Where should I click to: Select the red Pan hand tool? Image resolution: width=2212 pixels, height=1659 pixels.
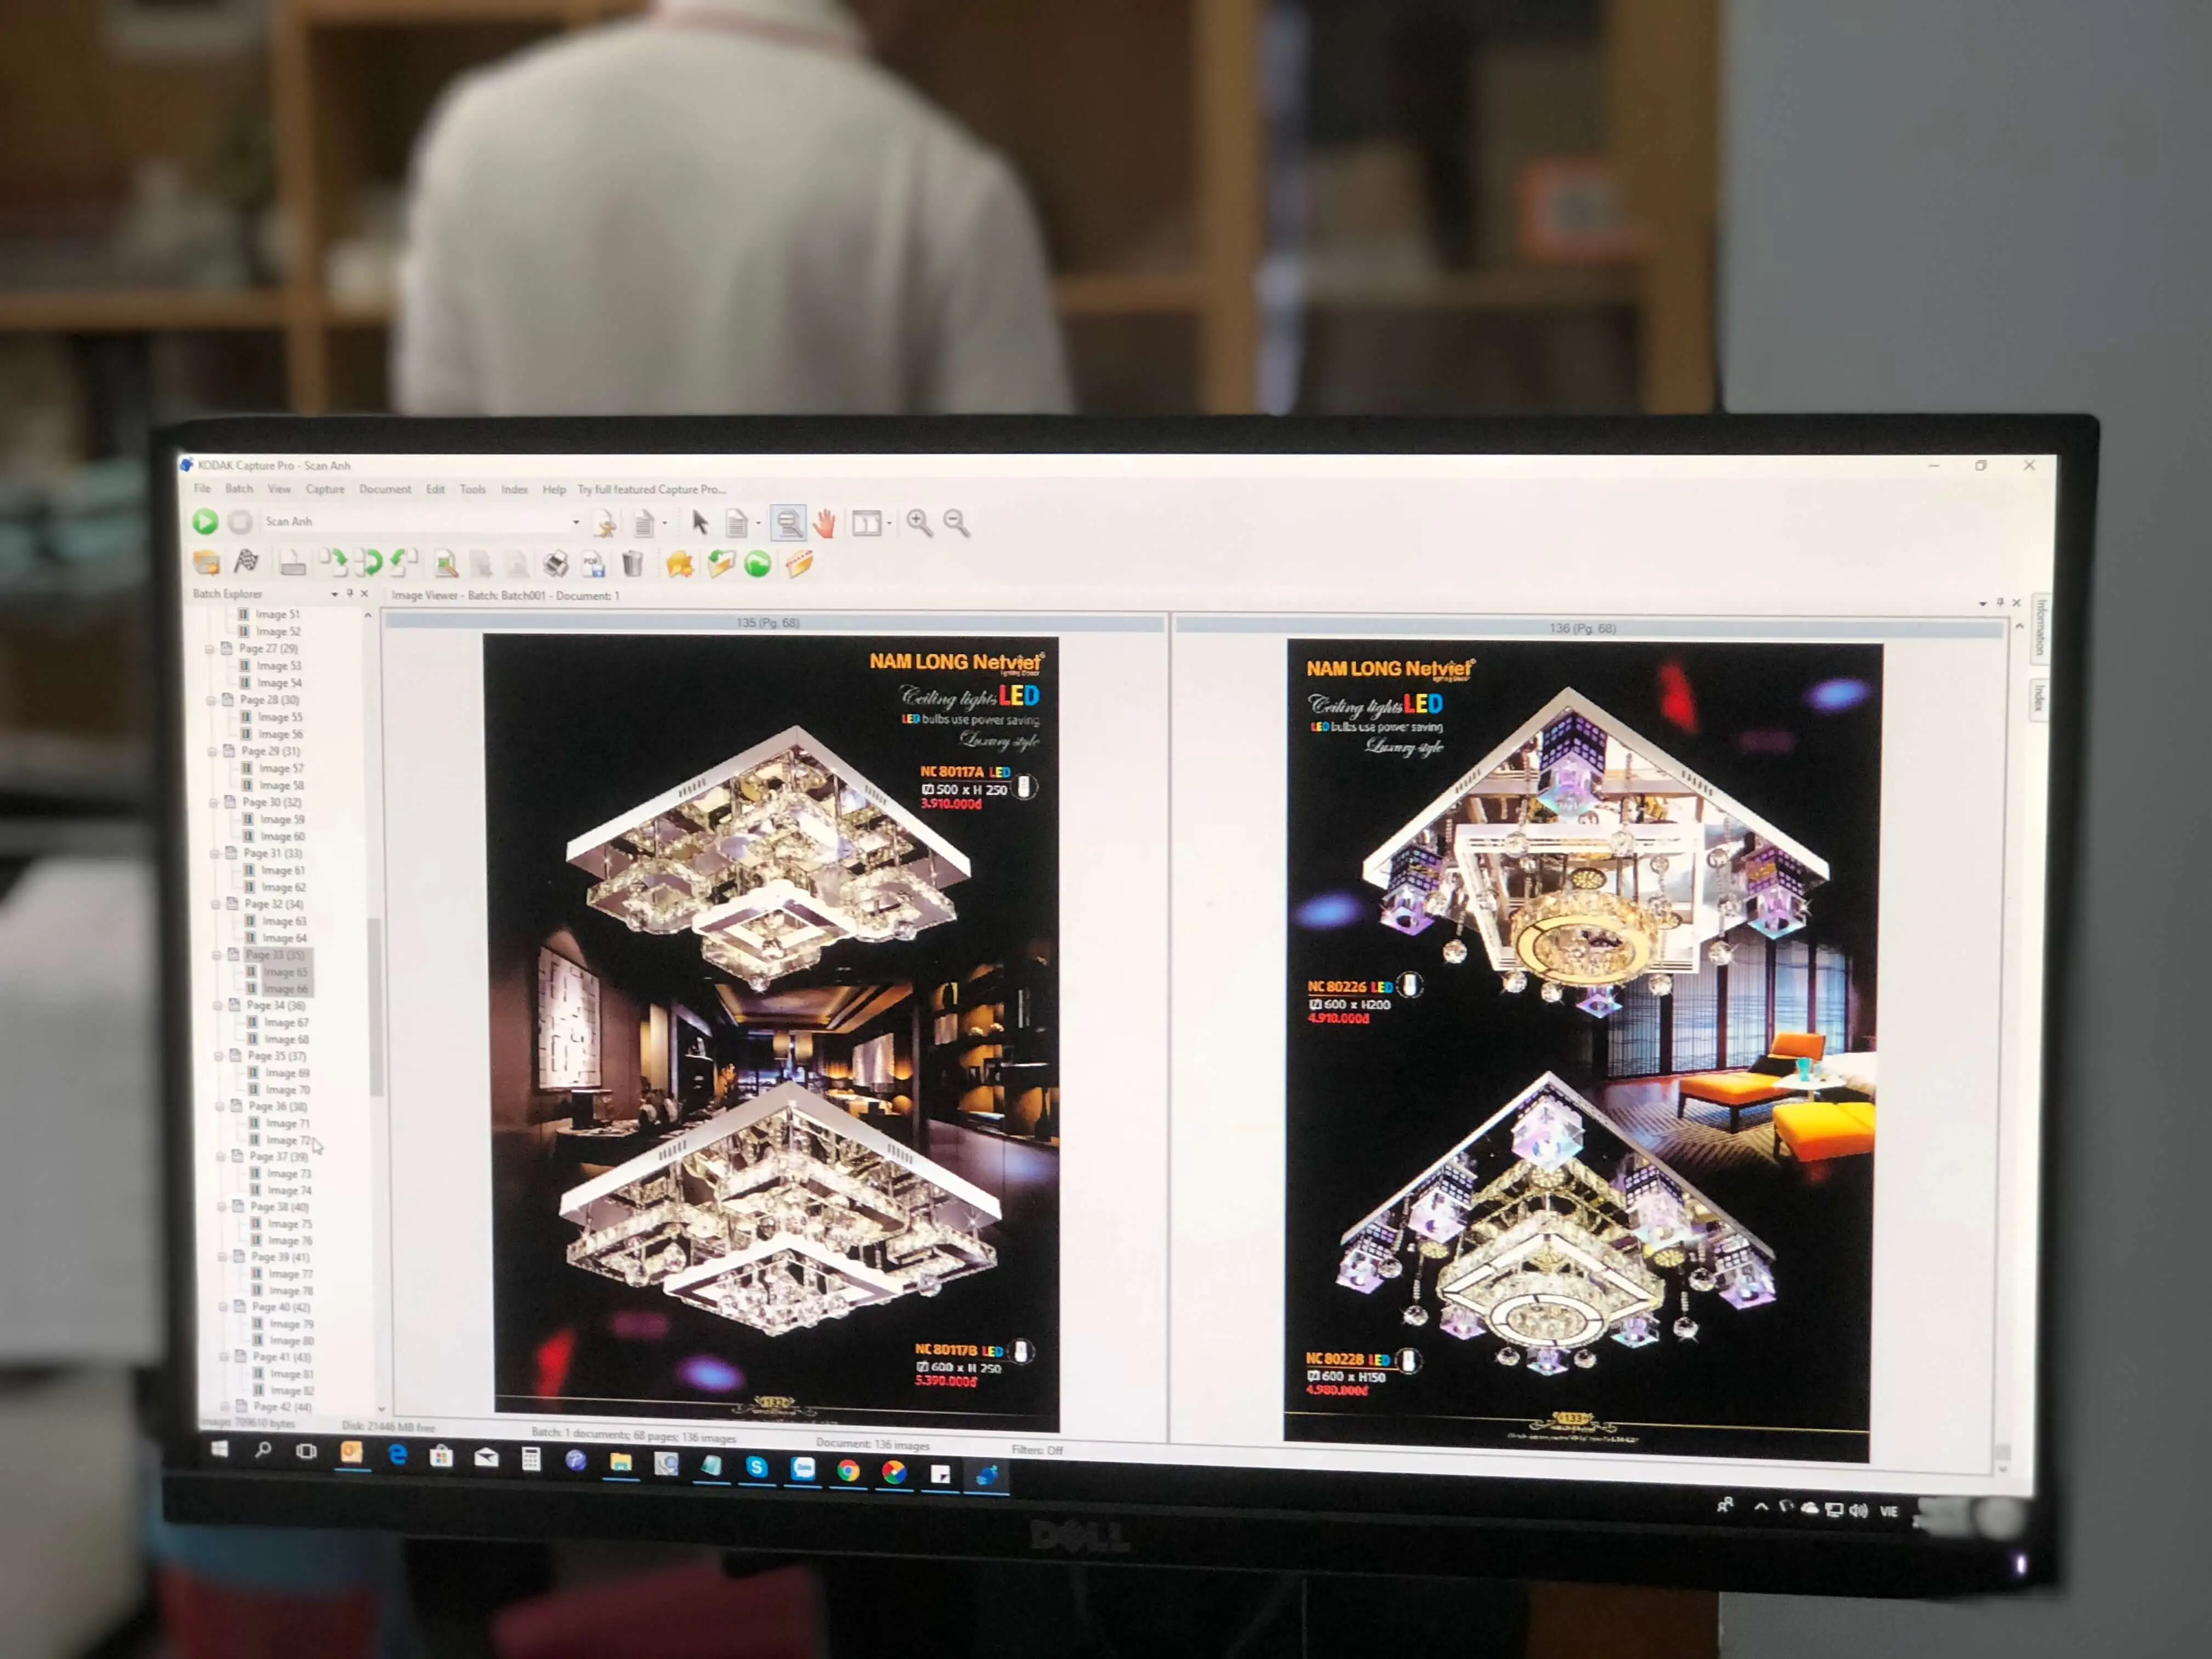tap(824, 523)
